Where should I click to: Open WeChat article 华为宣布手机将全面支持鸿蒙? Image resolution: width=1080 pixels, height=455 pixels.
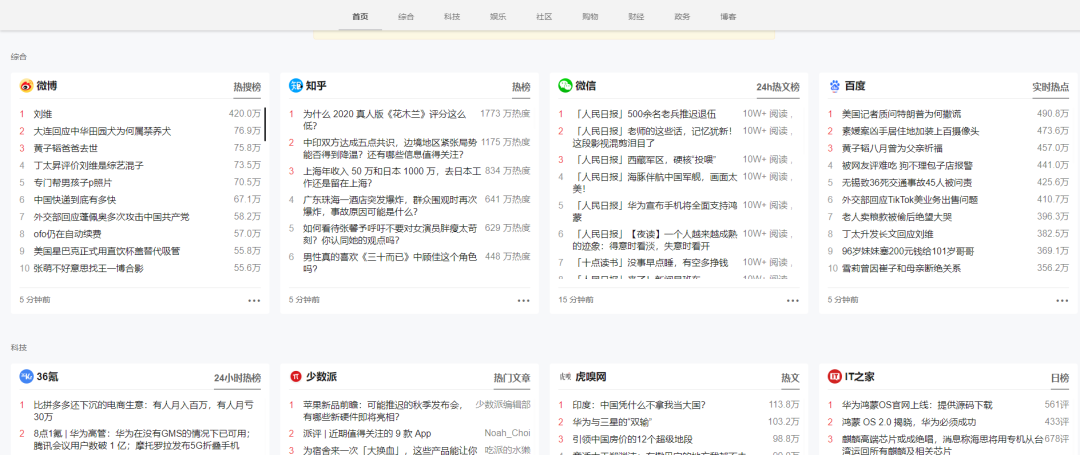[x=655, y=211]
